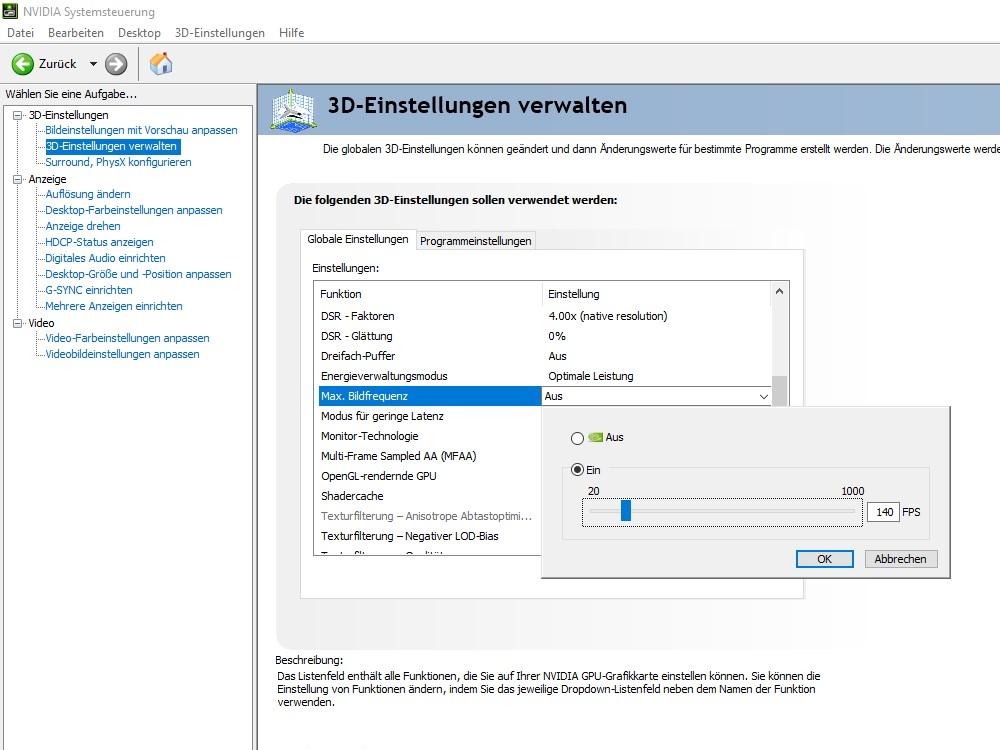This screenshot has height=750, width=1000.
Task: Click the FPS value input field
Action: point(883,512)
